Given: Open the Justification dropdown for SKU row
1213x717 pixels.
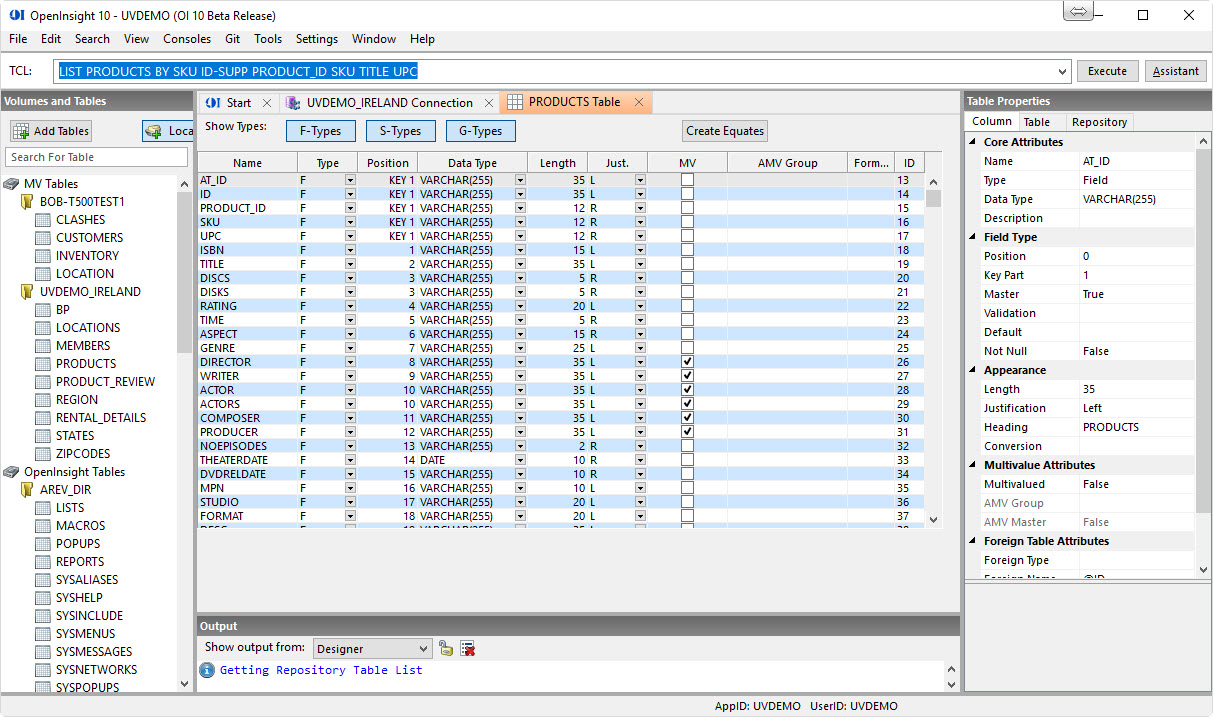Looking at the screenshot, I should 640,222.
